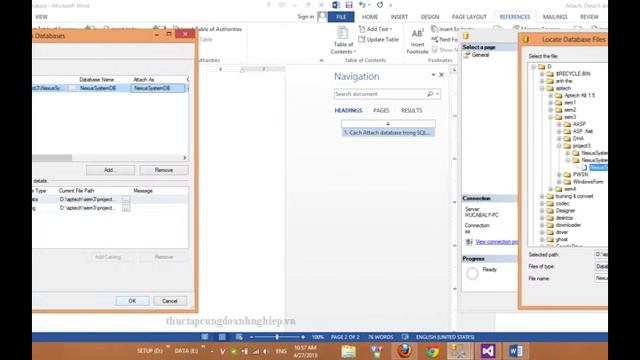Click the 76 WORDS status bar entry
This screenshot has width=640, height=360.
pos(380,337)
